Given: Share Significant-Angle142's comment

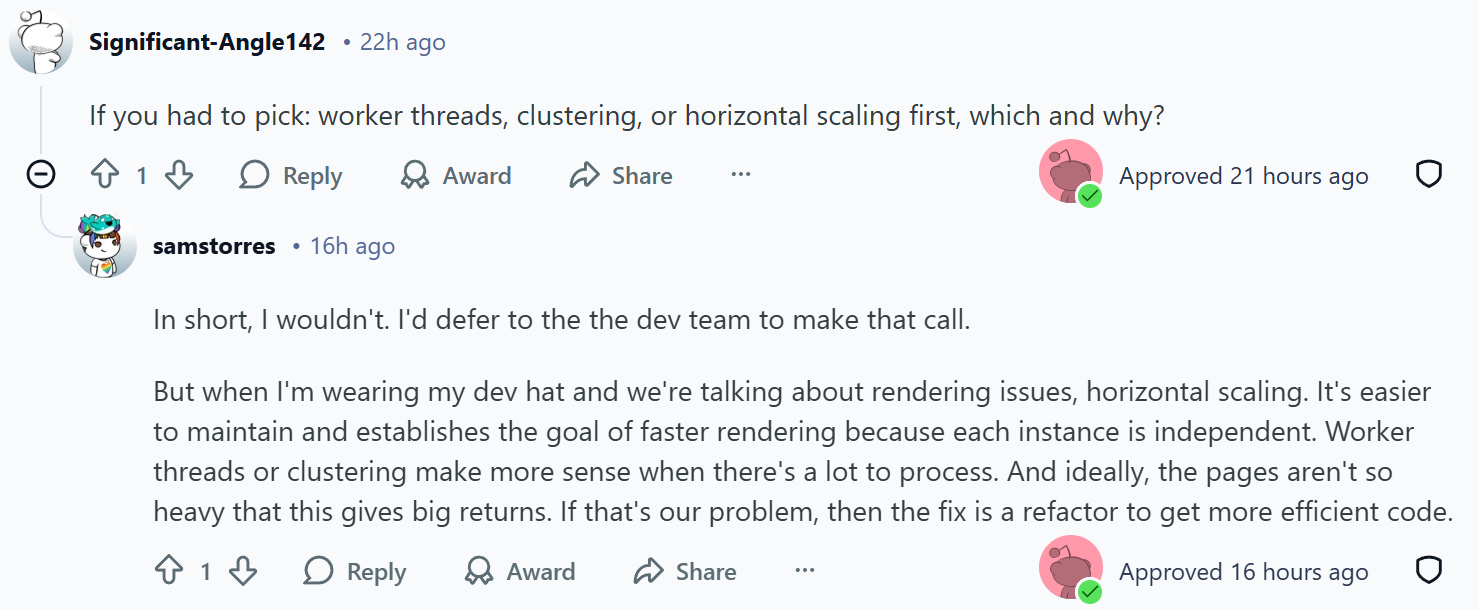Looking at the screenshot, I should pos(621,176).
